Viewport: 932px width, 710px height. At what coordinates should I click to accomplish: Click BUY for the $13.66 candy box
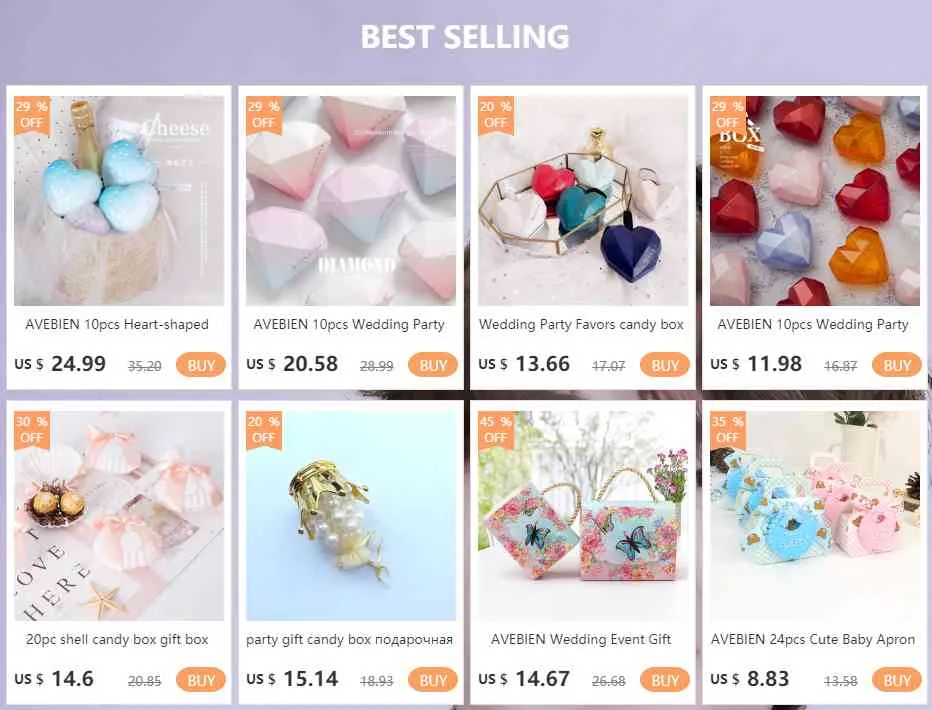[665, 365]
